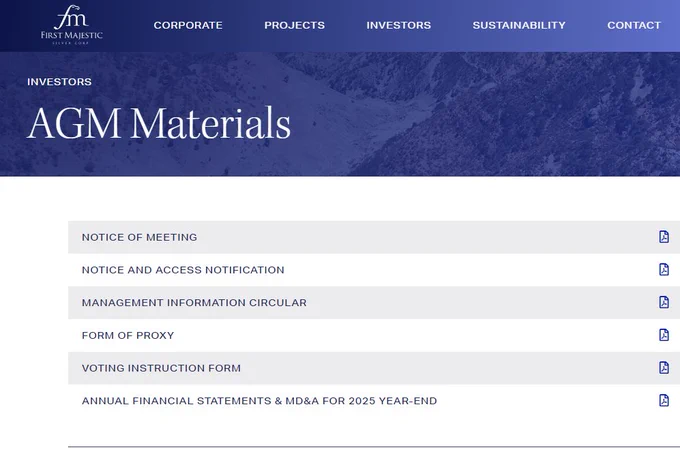Click the Investors breadcrumb label
The image size is (680, 452).
point(59,82)
